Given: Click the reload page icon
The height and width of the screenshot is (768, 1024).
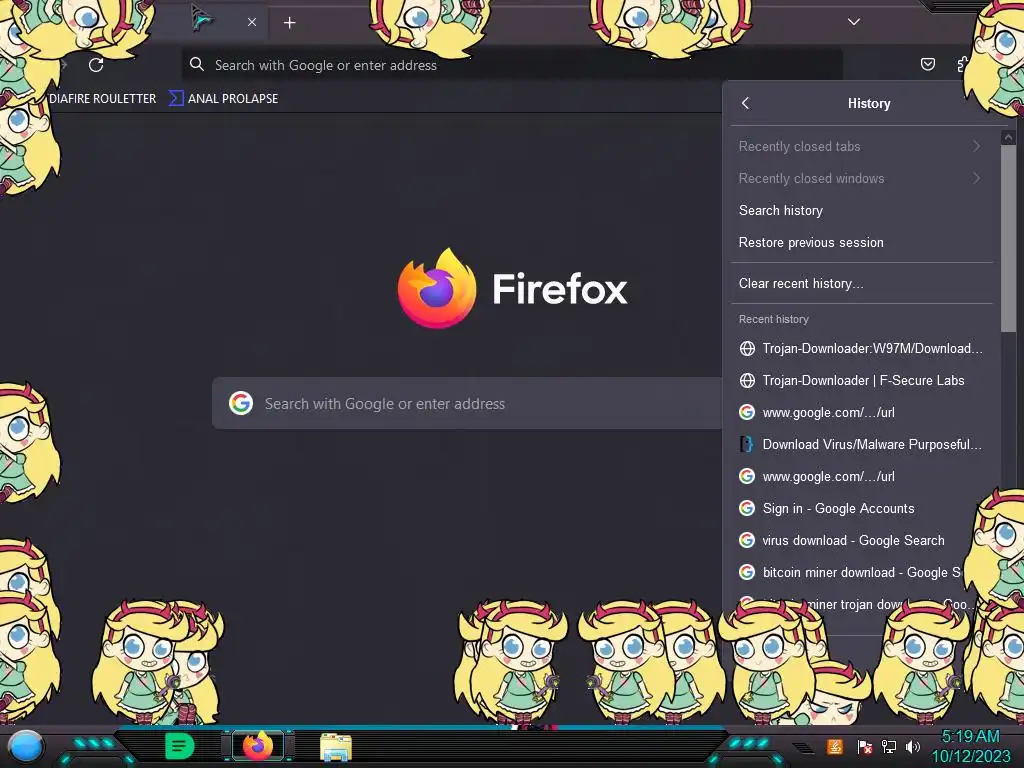Looking at the screenshot, I should tap(96, 65).
